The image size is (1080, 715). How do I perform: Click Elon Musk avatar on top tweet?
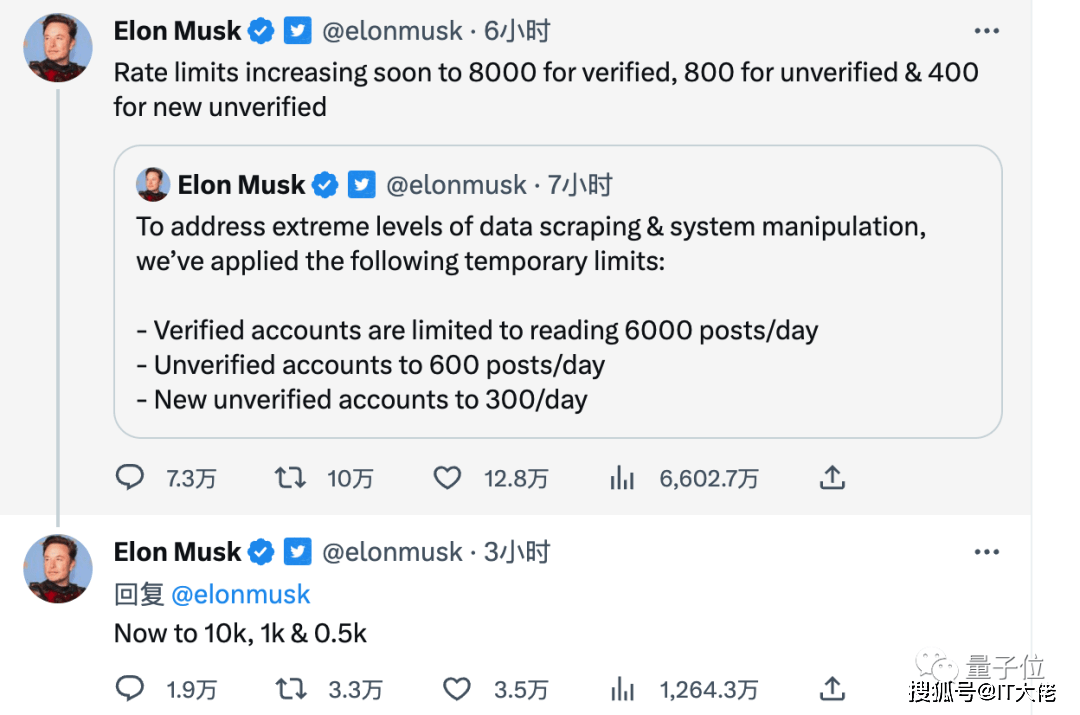tap(58, 47)
